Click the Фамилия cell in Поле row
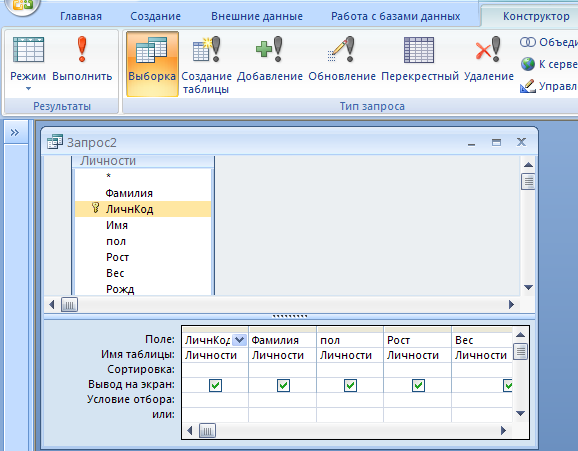The image size is (578, 451). point(282,340)
